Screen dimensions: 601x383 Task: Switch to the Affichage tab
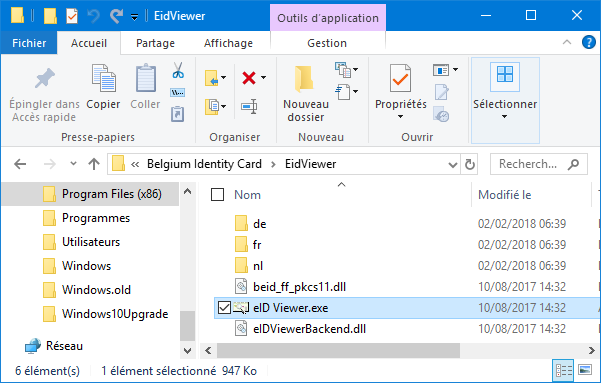(228, 43)
